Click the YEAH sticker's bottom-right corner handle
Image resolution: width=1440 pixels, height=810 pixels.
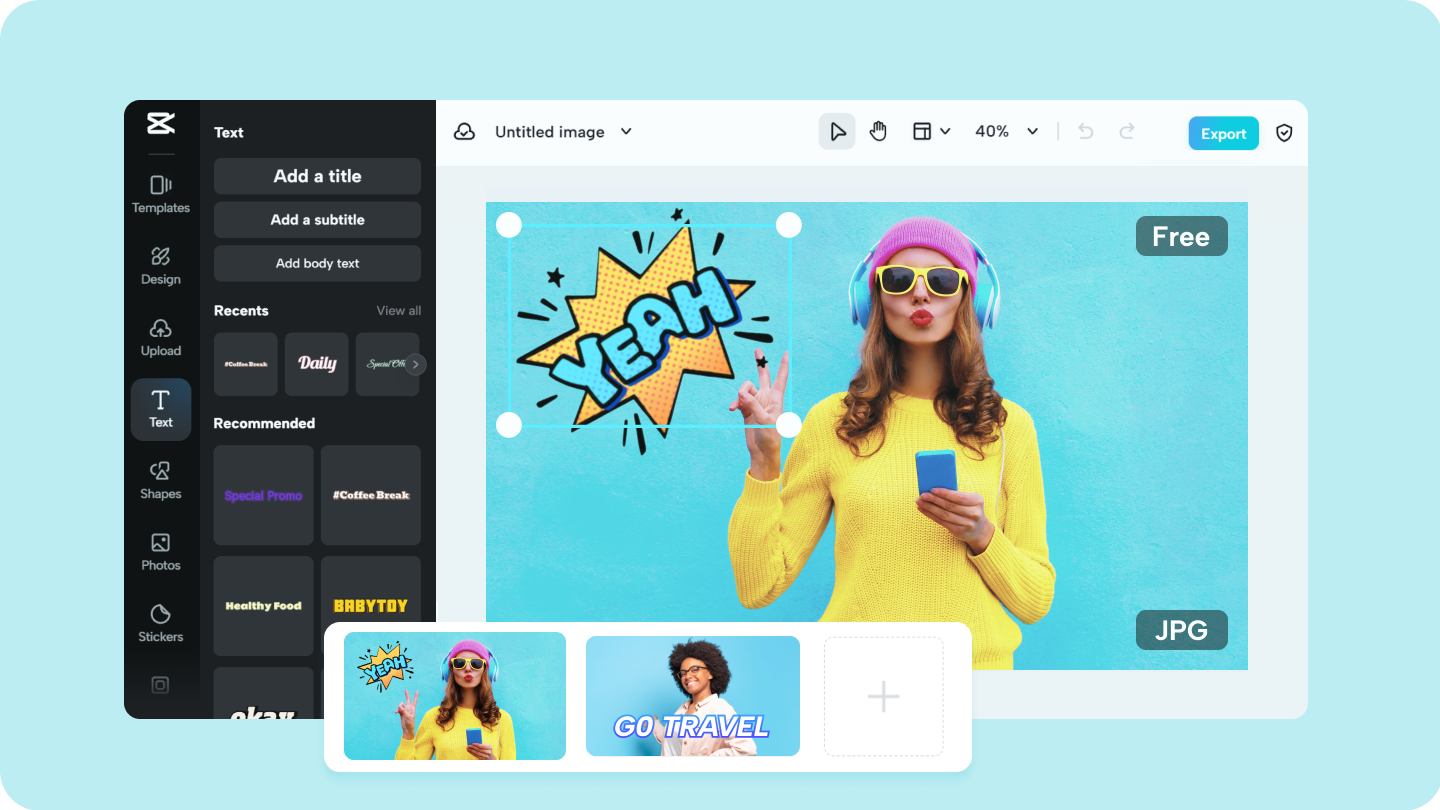(x=789, y=425)
